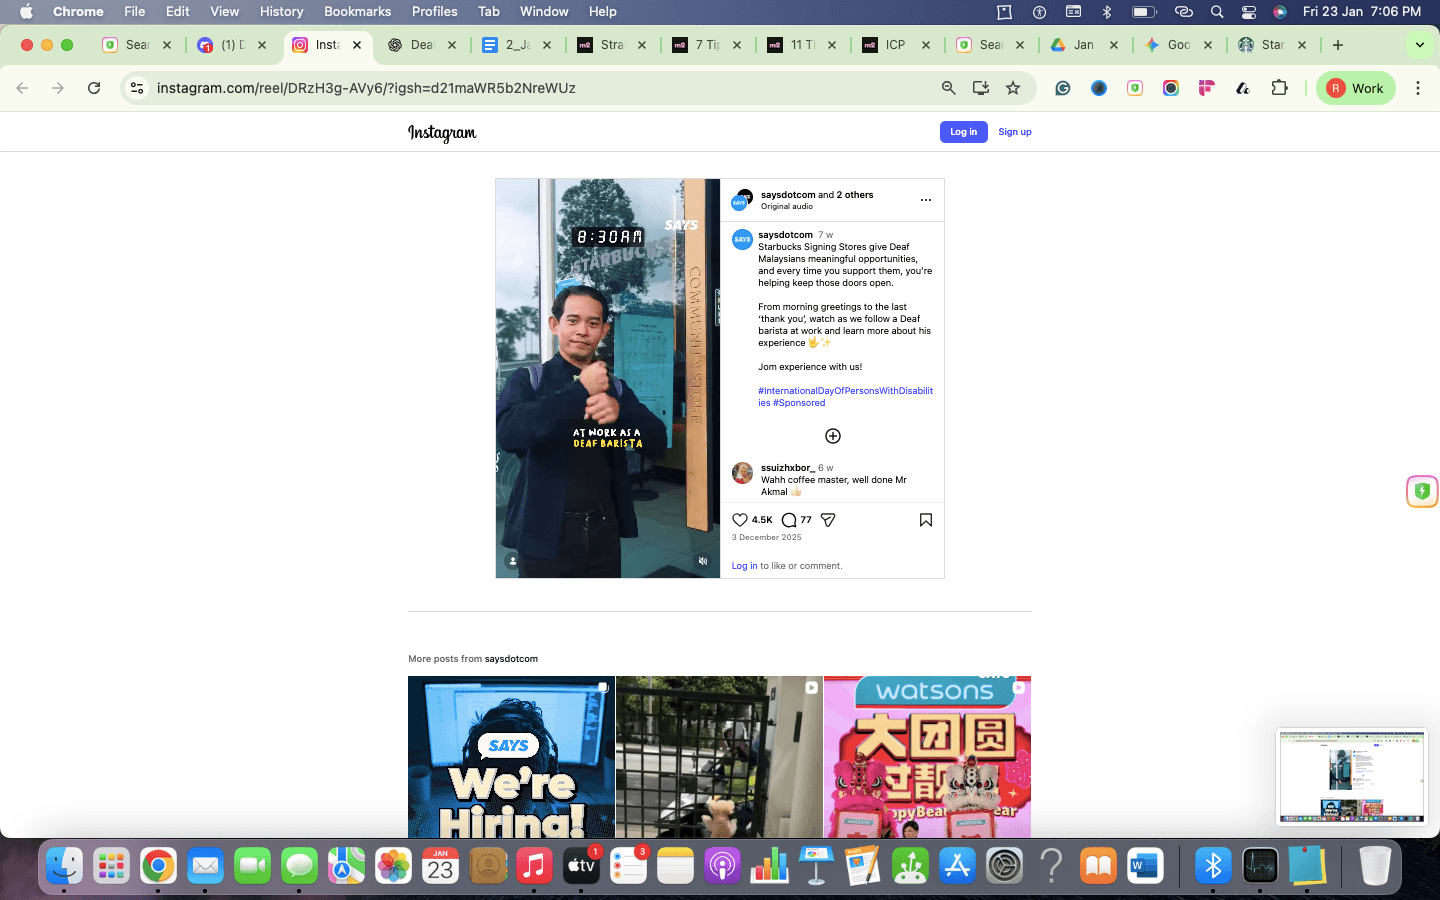This screenshot has width=1440, height=900.
Task: Click the Grammarly extension icon
Action: pos(1063,88)
